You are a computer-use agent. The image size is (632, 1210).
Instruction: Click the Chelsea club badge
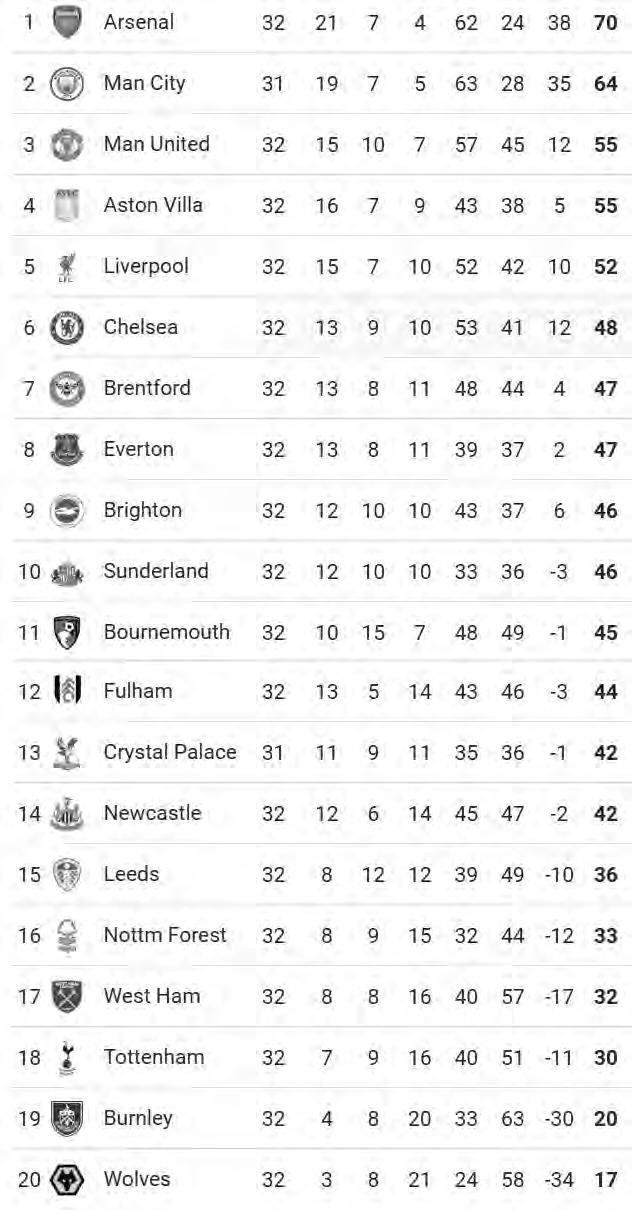click(x=67, y=327)
